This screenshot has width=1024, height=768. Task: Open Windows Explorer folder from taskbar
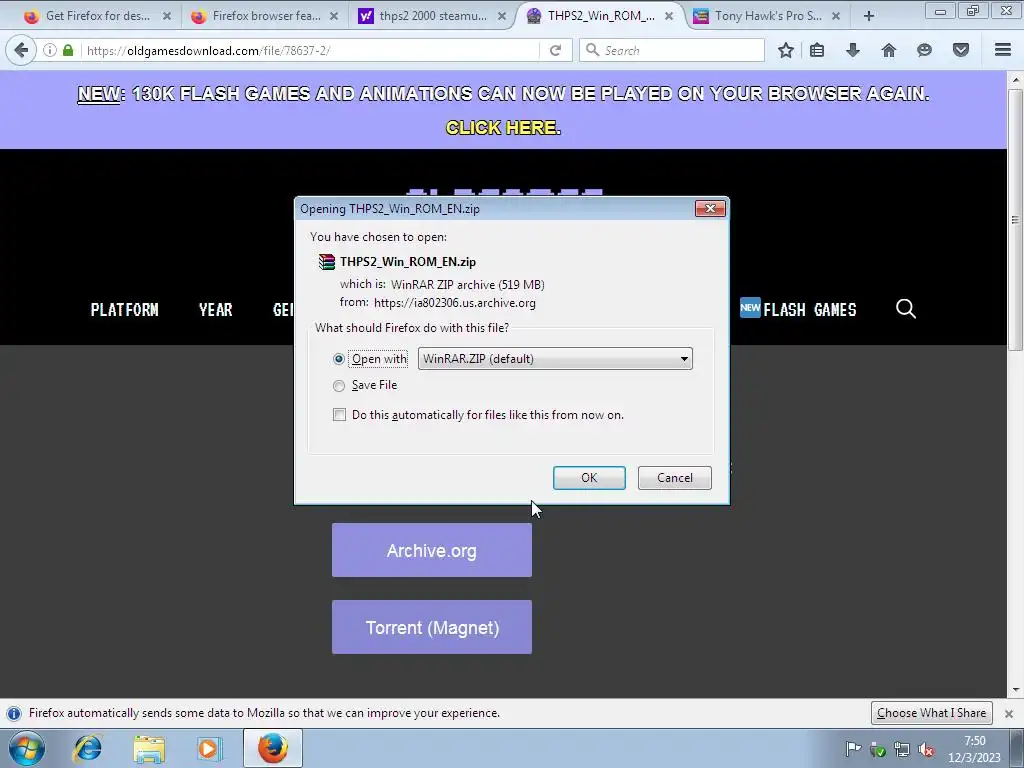(x=149, y=748)
